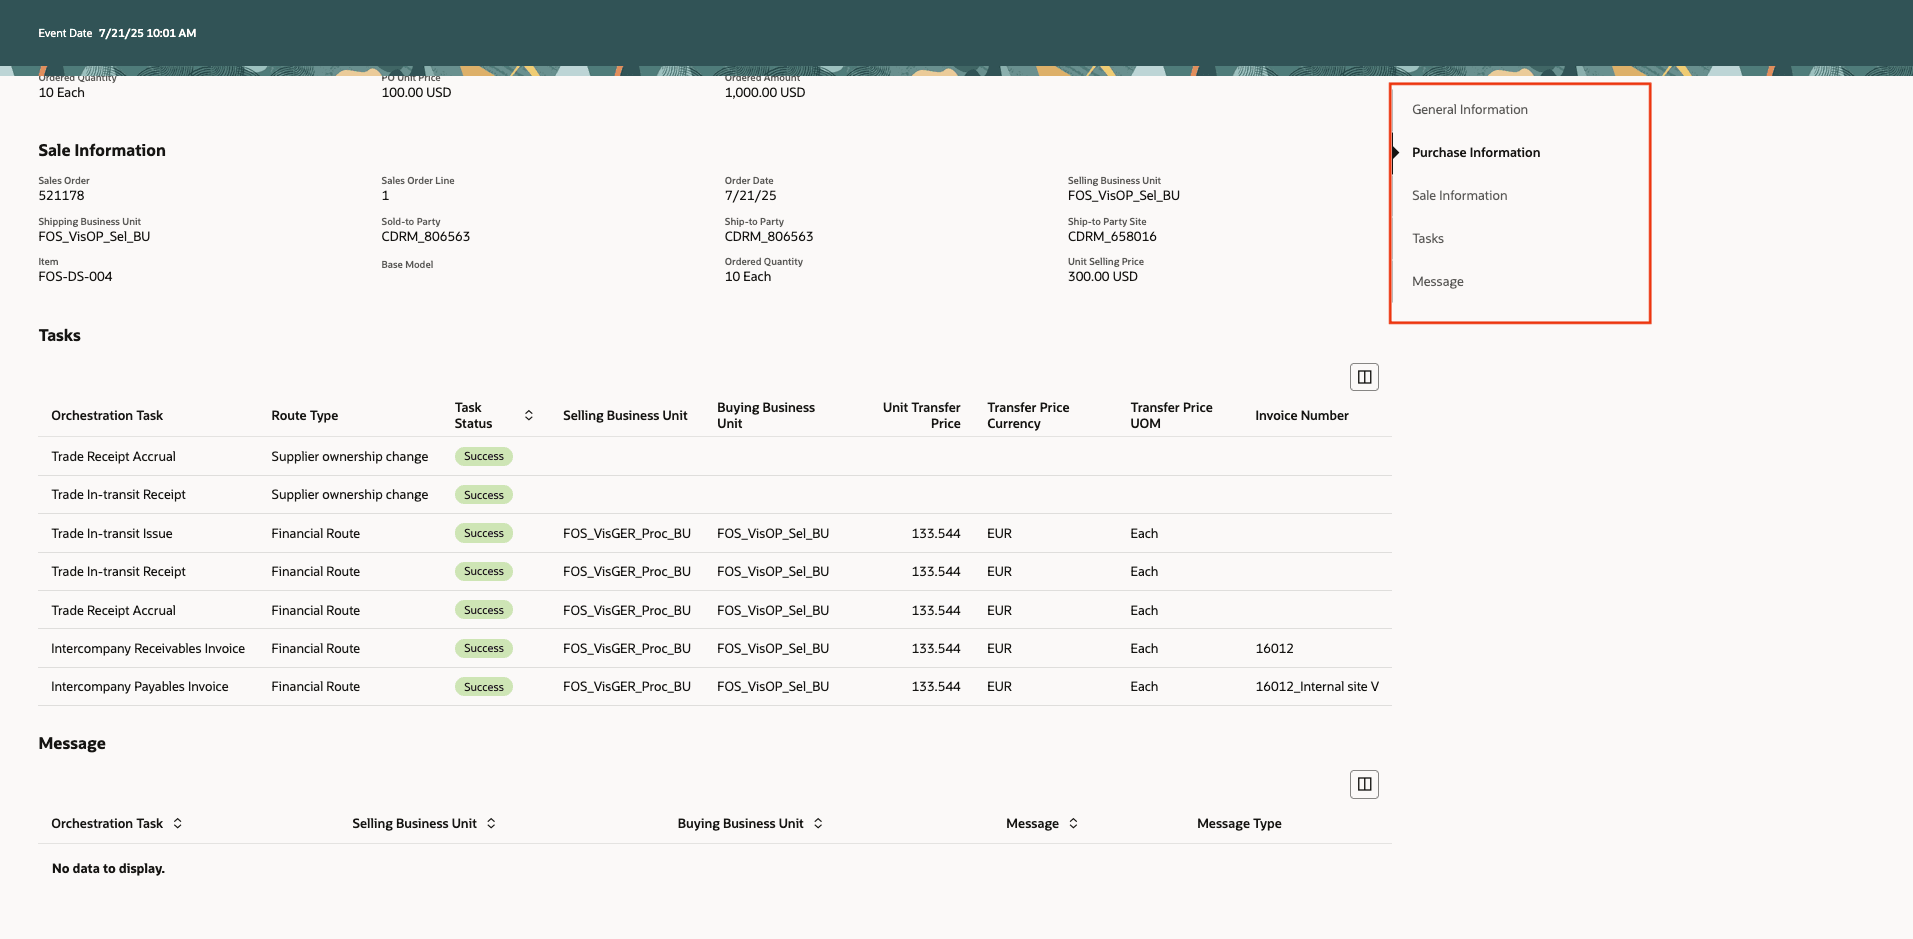This screenshot has height=939, width=1913.
Task: Click the Sale Information section heading
Action: (x=102, y=151)
